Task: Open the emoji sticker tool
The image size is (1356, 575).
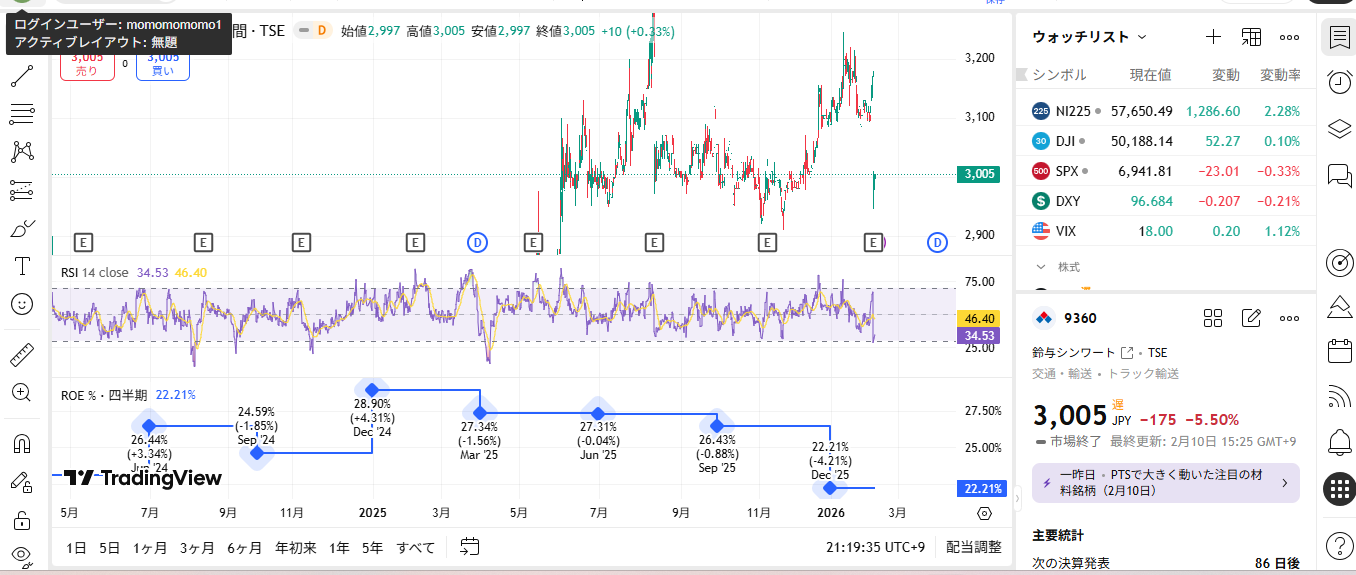Action: pos(21,304)
